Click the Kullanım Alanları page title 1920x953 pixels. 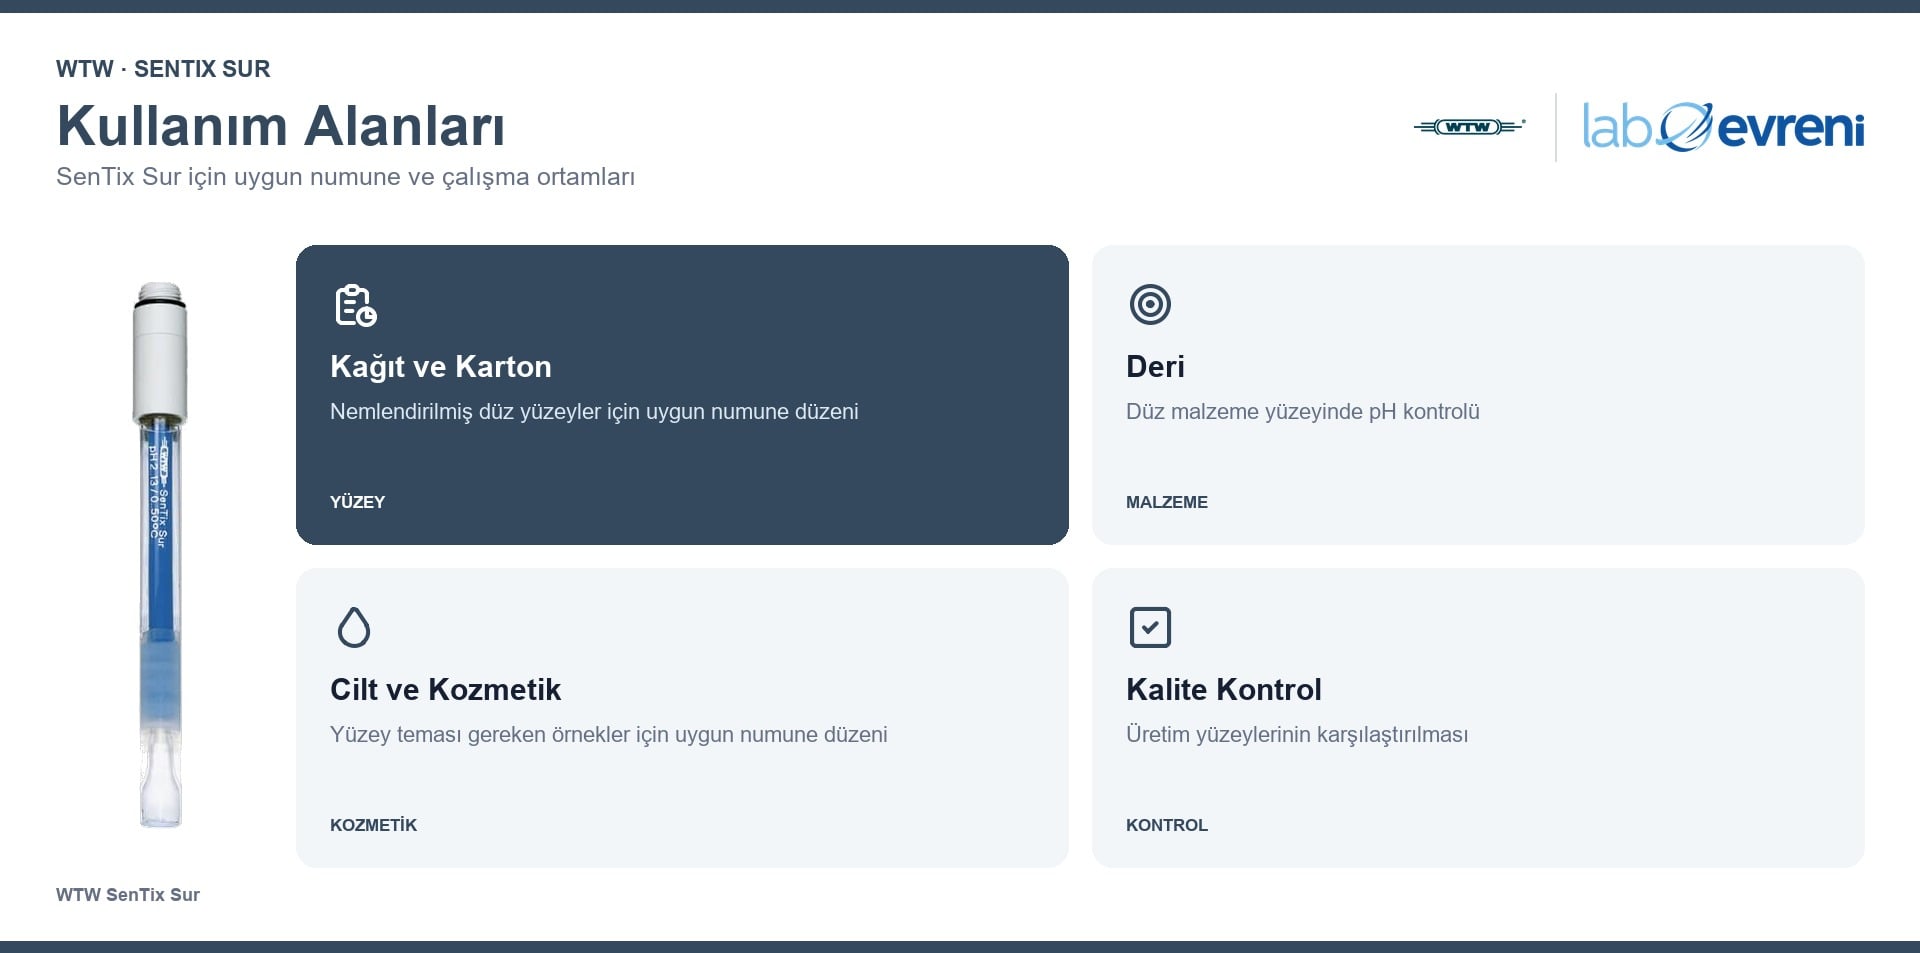(x=280, y=126)
